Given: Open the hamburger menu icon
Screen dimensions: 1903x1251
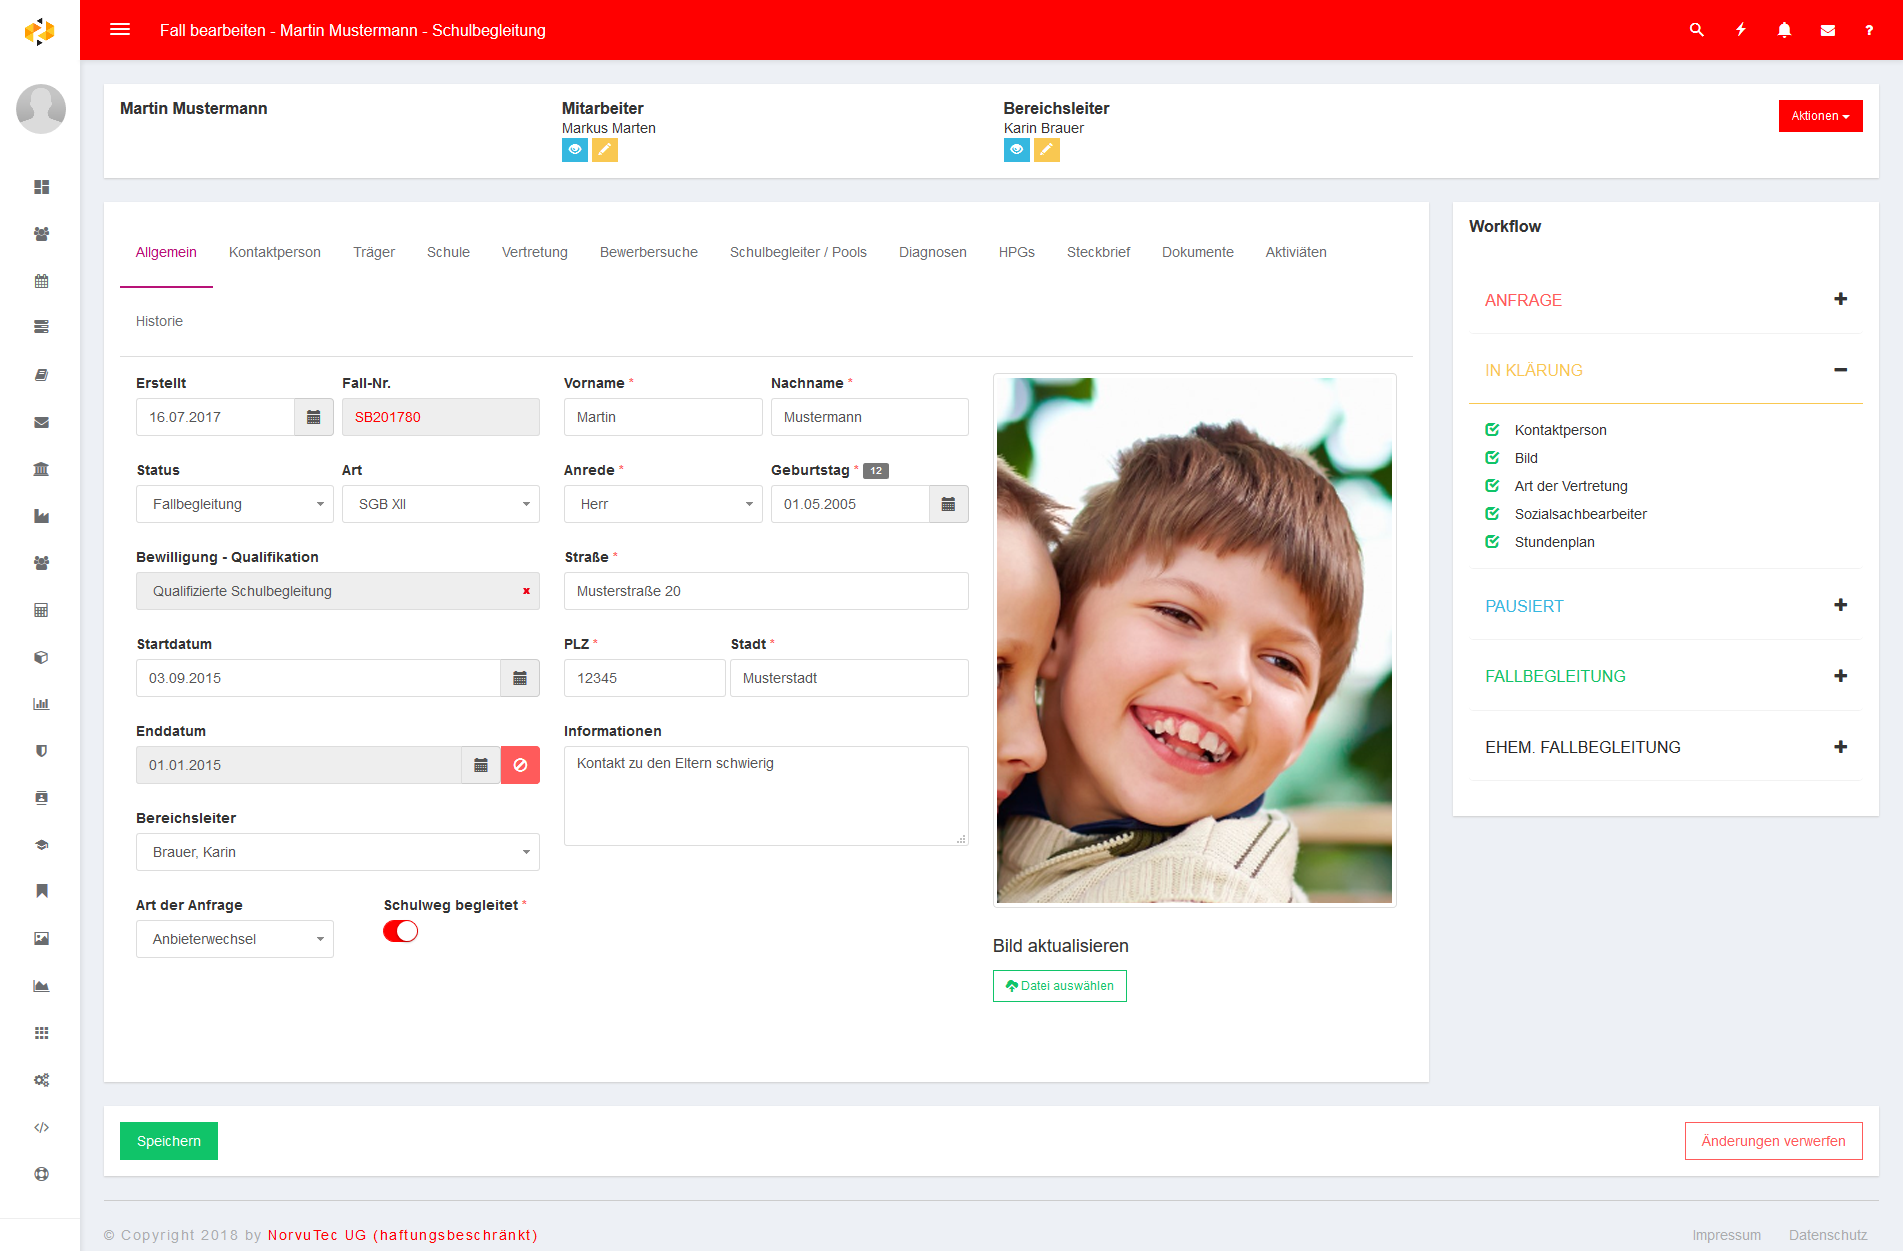Looking at the screenshot, I should tap(120, 30).
